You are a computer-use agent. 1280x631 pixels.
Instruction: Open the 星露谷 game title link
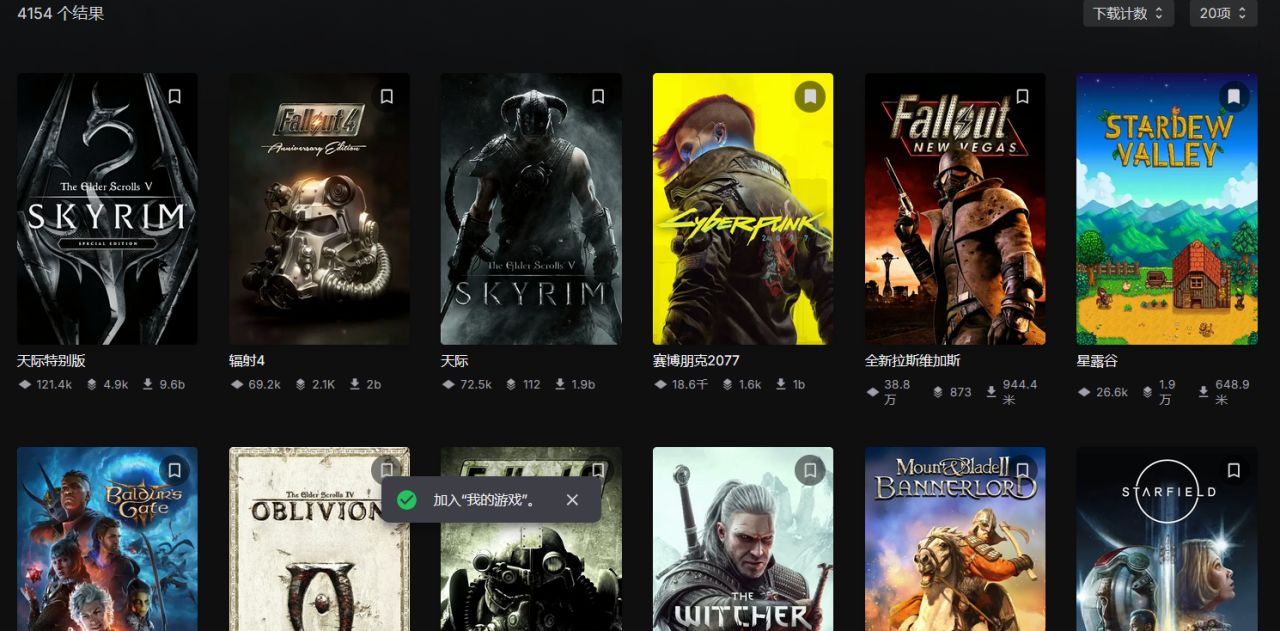pyautogui.click(x=1097, y=361)
